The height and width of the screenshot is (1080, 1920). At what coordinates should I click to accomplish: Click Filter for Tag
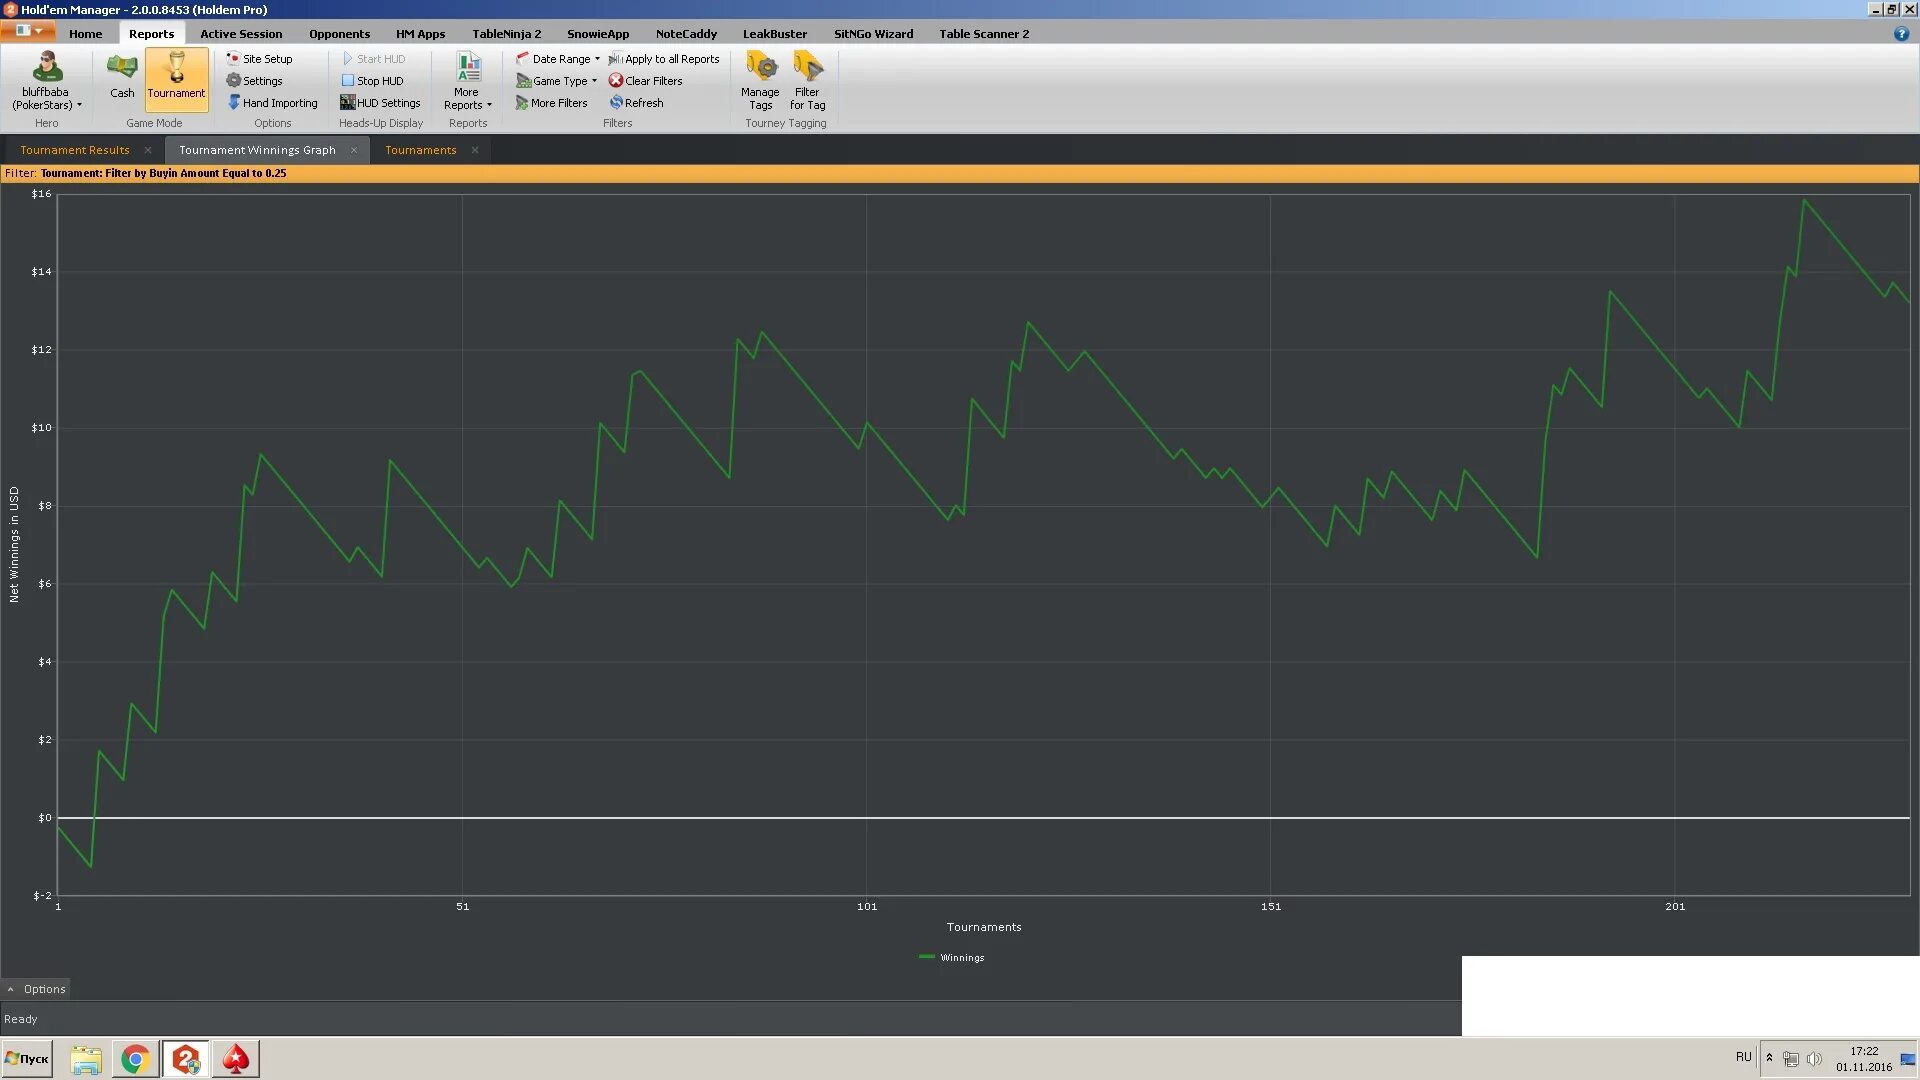point(807,80)
